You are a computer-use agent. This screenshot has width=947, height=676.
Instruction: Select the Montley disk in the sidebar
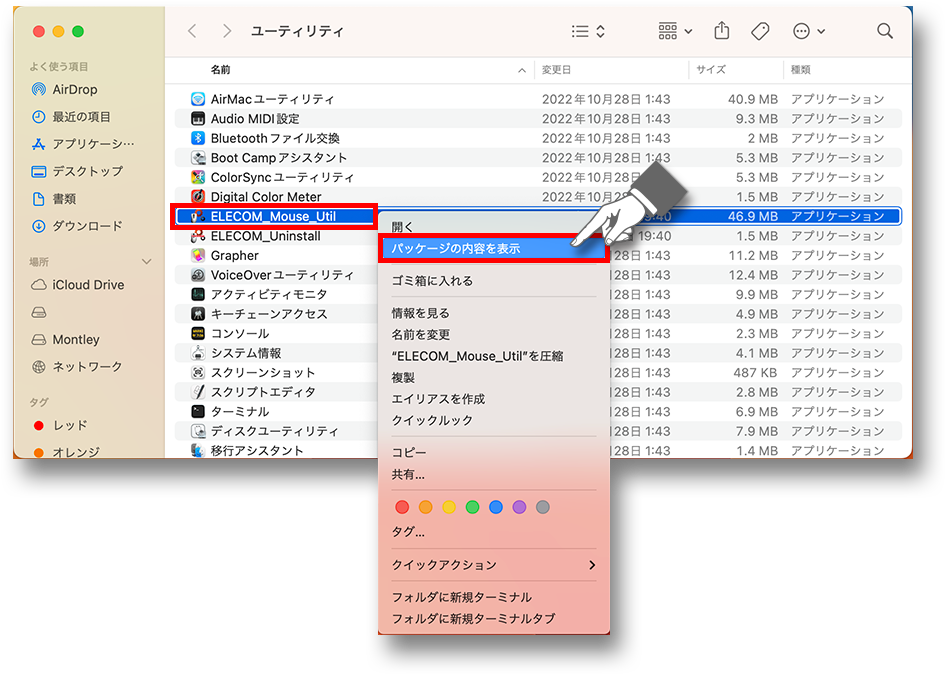[65, 340]
